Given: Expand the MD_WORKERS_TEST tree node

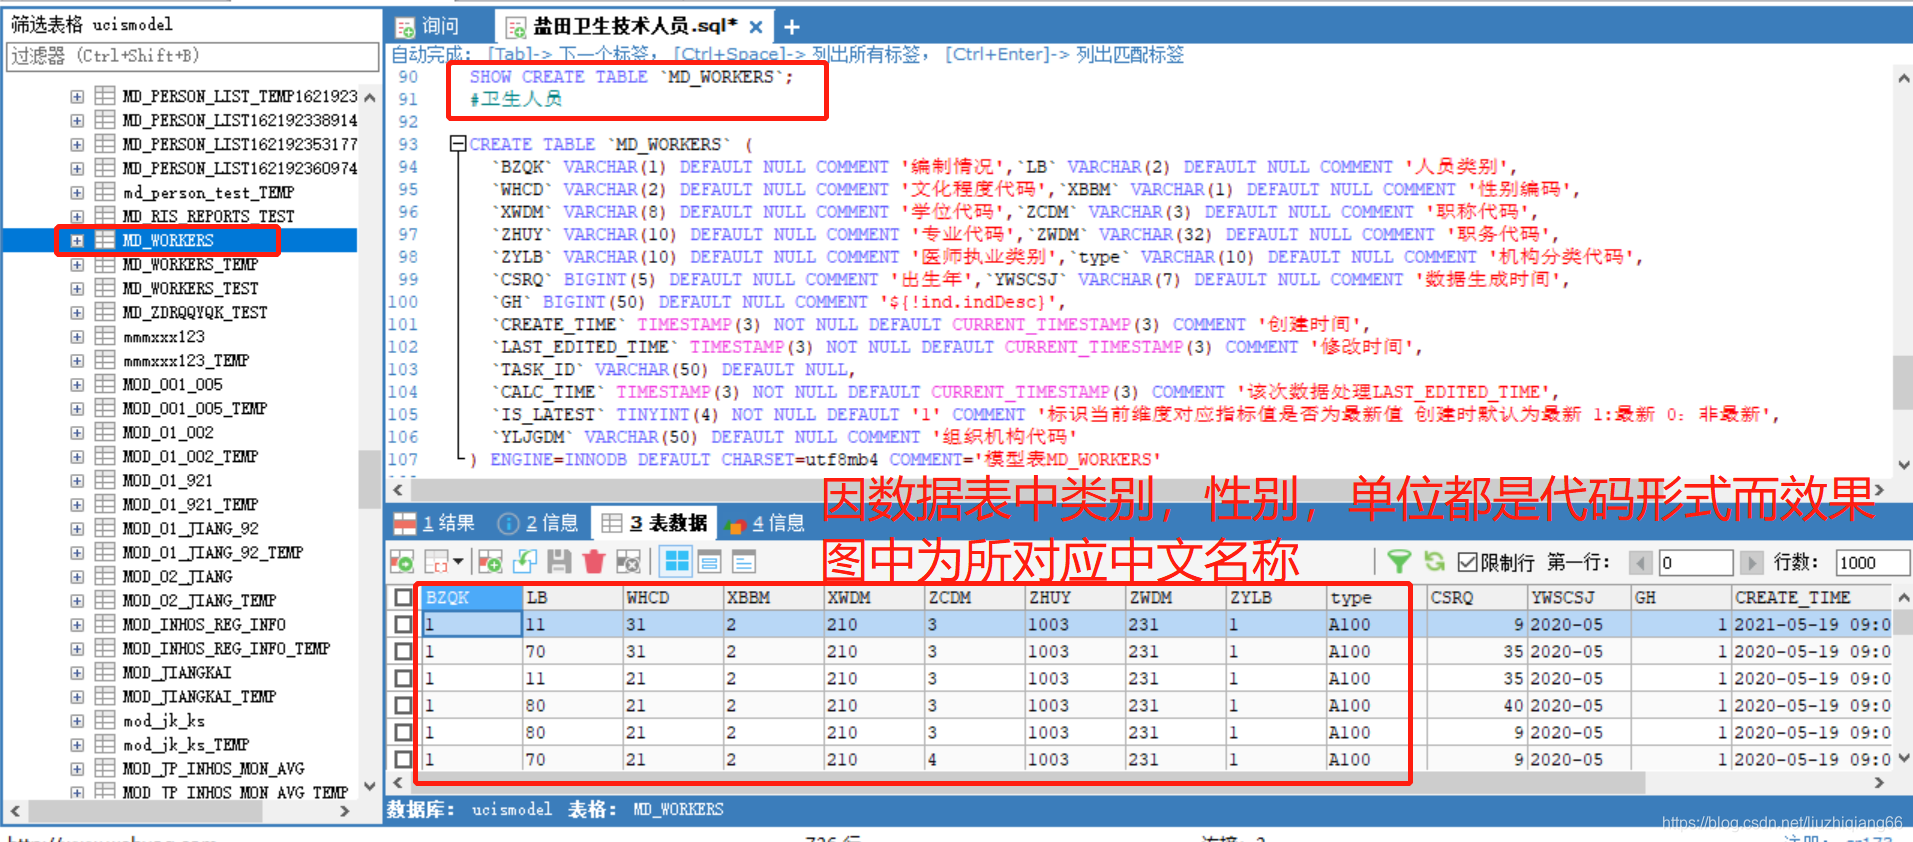Looking at the screenshot, I should pos(77,288).
